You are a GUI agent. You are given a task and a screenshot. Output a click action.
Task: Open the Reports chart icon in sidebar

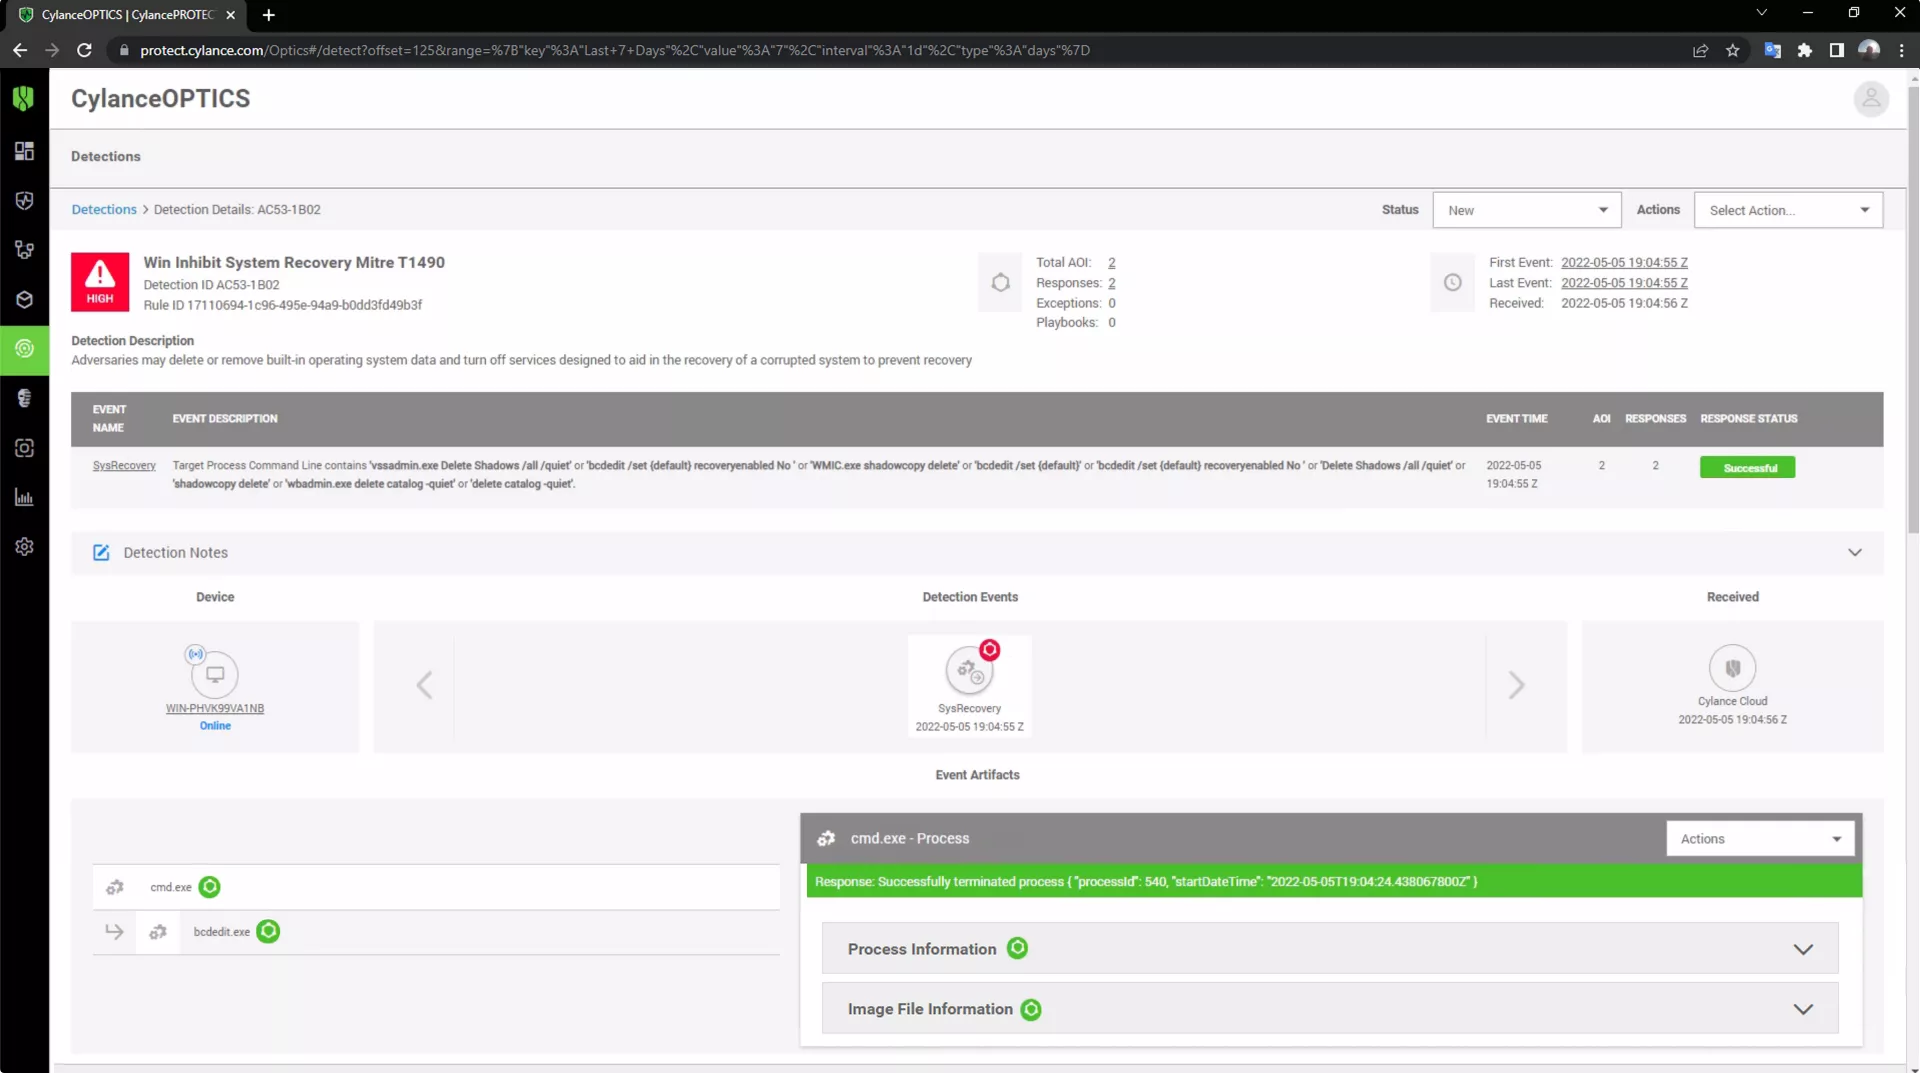(24, 498)
